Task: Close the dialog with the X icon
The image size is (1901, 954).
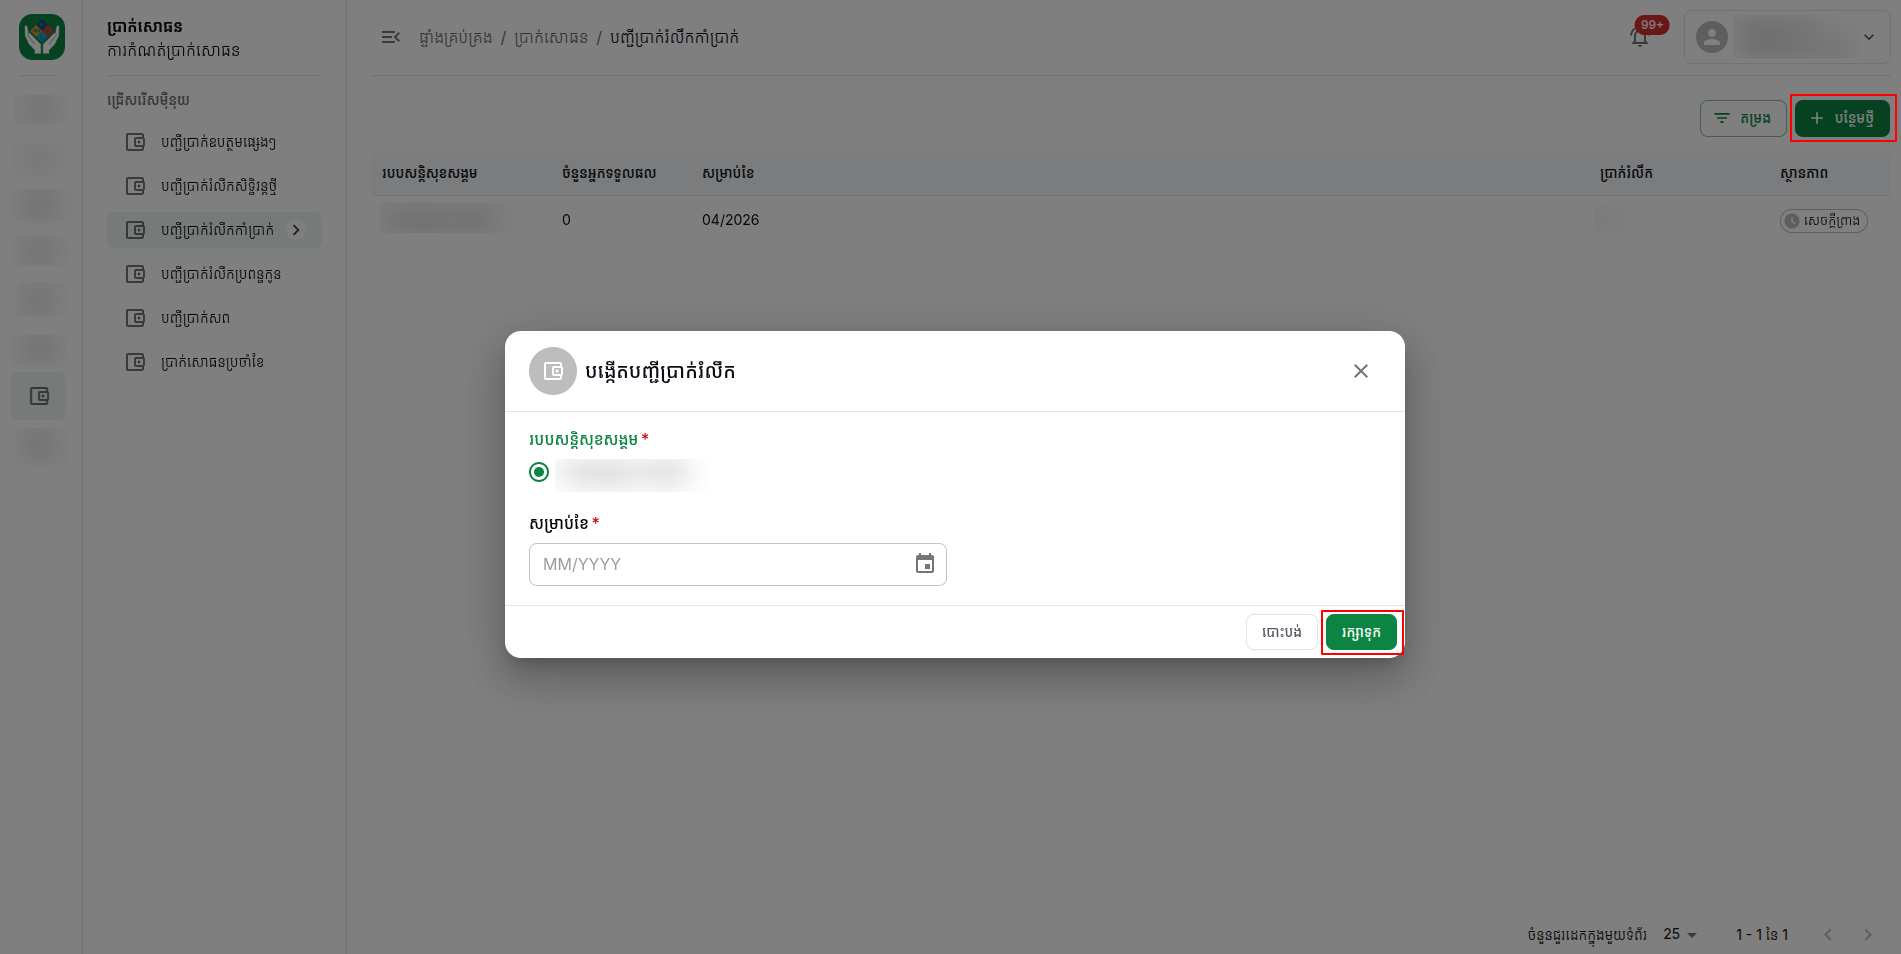Action: [1360, 371]
